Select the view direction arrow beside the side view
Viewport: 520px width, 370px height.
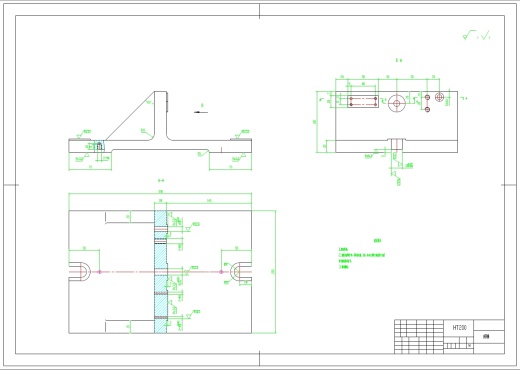[201, 112]
